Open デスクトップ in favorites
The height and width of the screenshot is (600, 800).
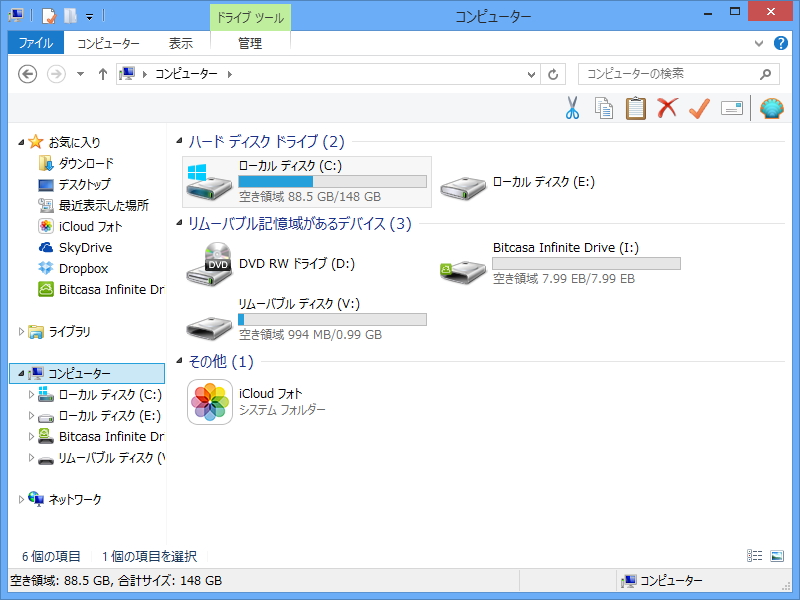tap(74, 184)
